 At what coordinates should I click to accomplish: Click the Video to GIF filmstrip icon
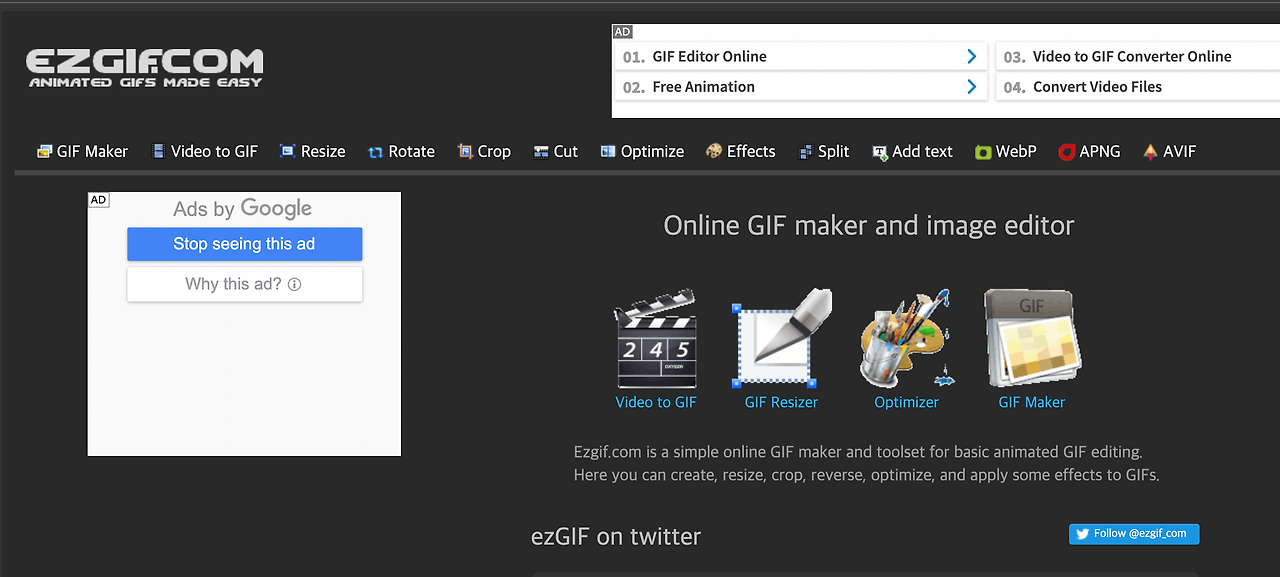[158, 152]
